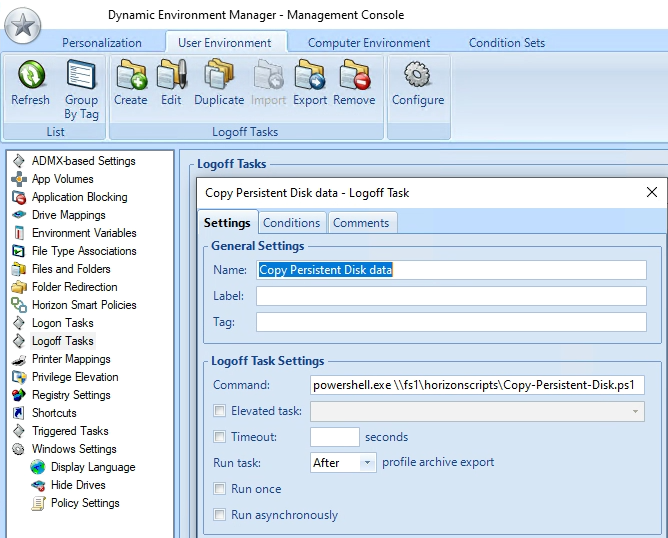The width and height of the screenshot is (668, 538).
Task: Select Logon Tasks in the tree
Action: pyautogui.click(x=63, y=323)
